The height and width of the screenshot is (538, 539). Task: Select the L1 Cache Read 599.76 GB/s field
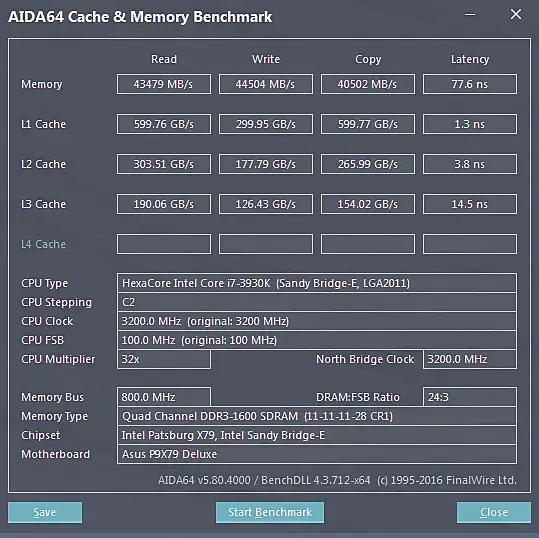point(164,124)
